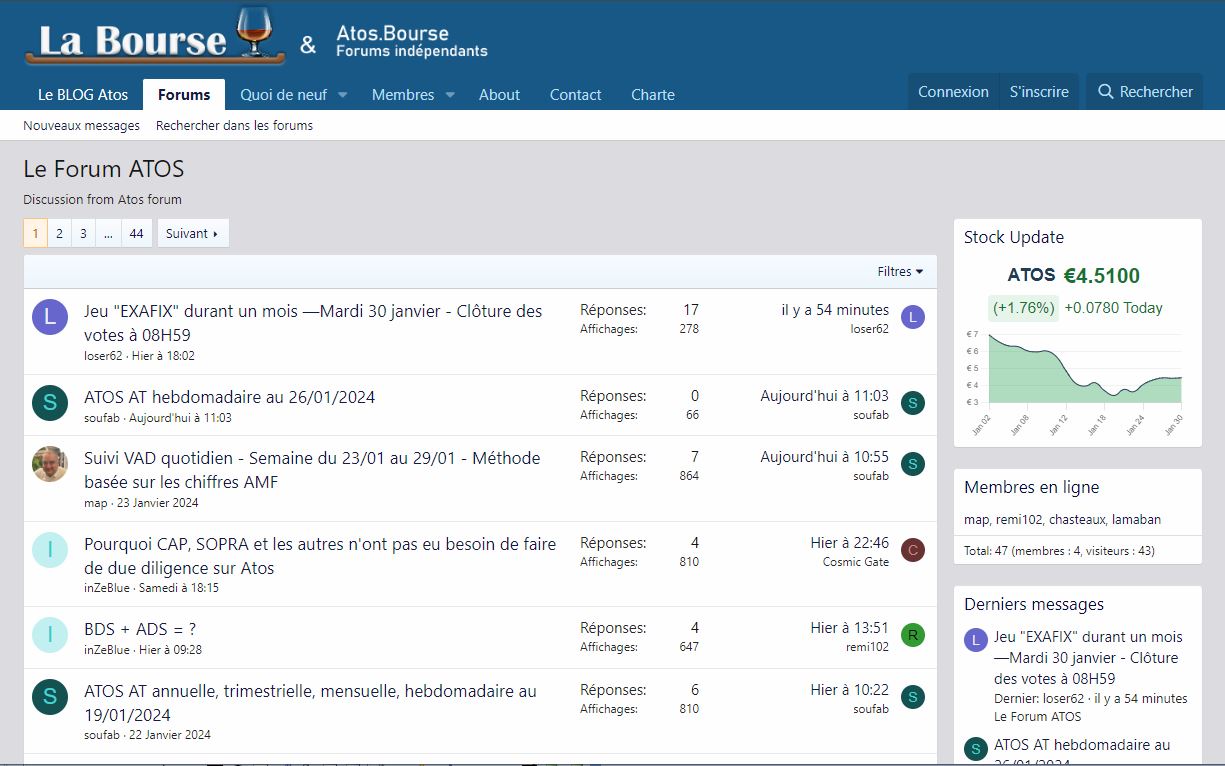
Task: Open Rechercher dans les forums
Action: click(234, 126)
